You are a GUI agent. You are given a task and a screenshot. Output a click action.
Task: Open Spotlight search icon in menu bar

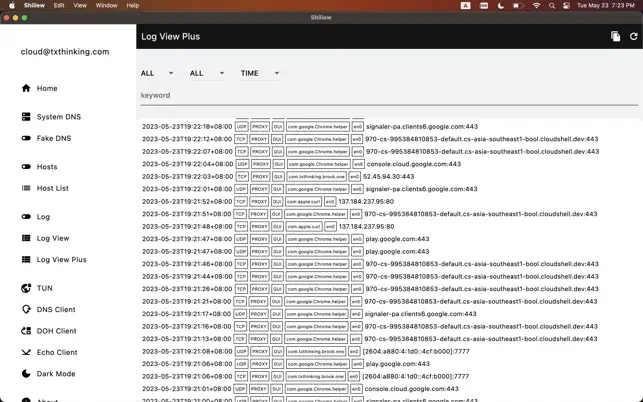(x=552, y=5)
